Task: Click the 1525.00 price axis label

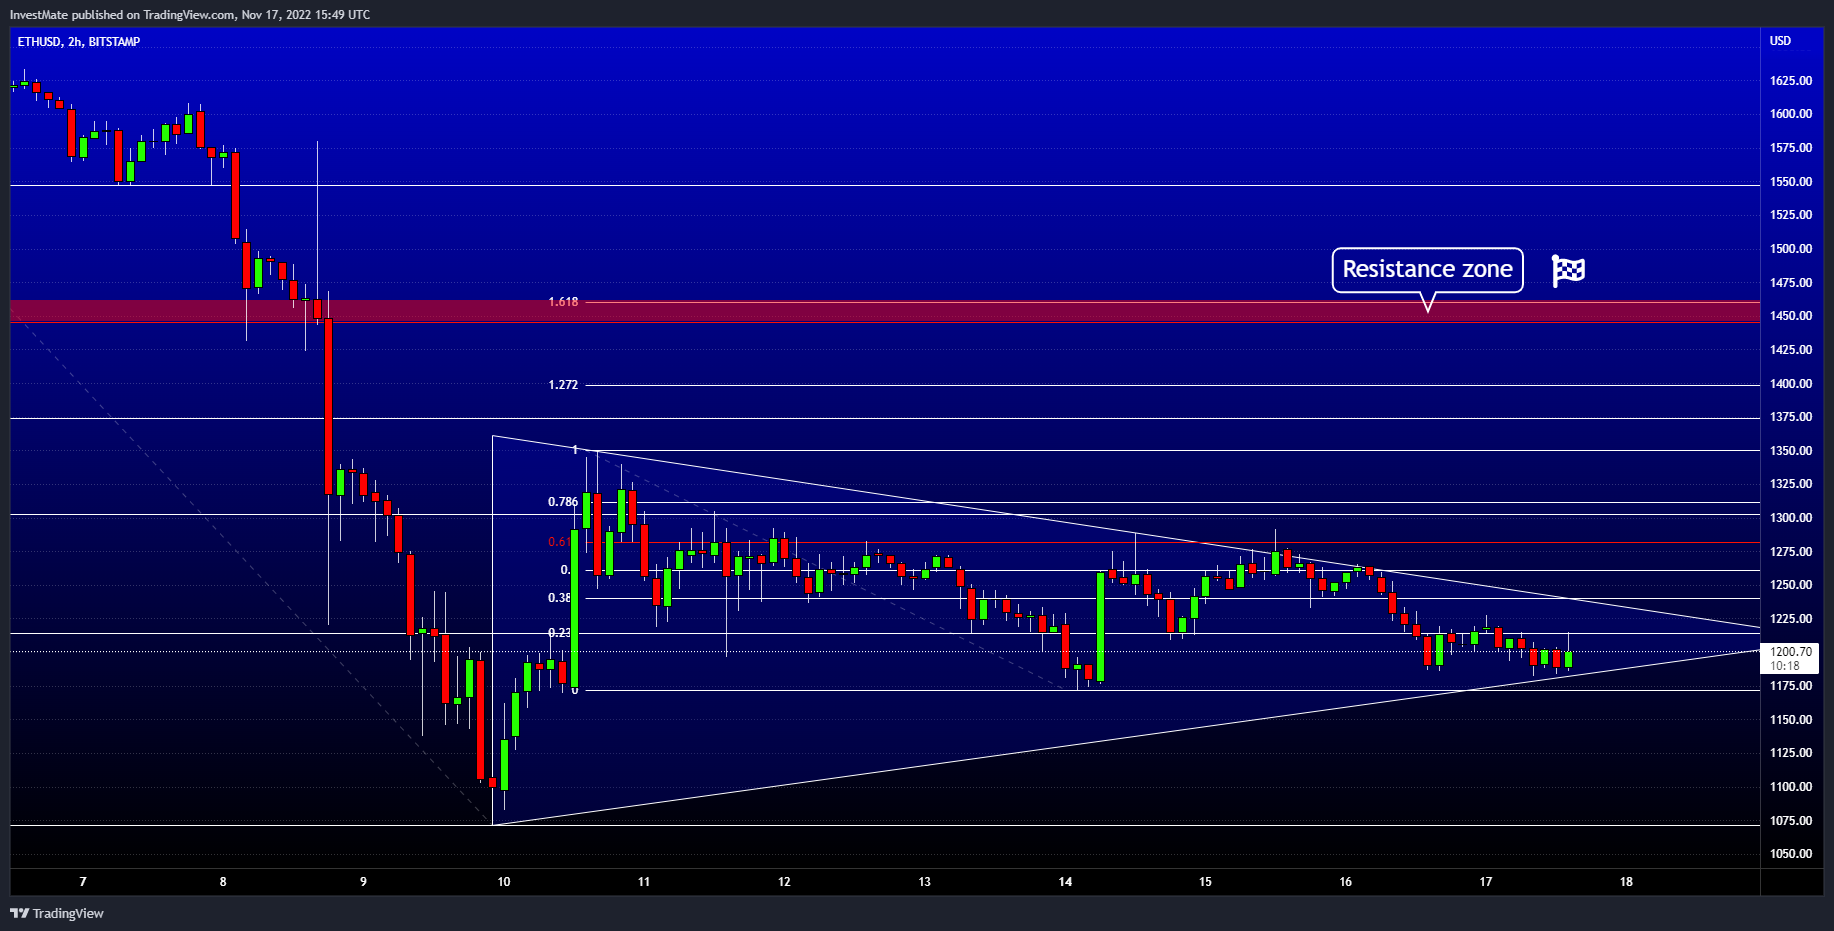Action: click(x=1790, y=215)
